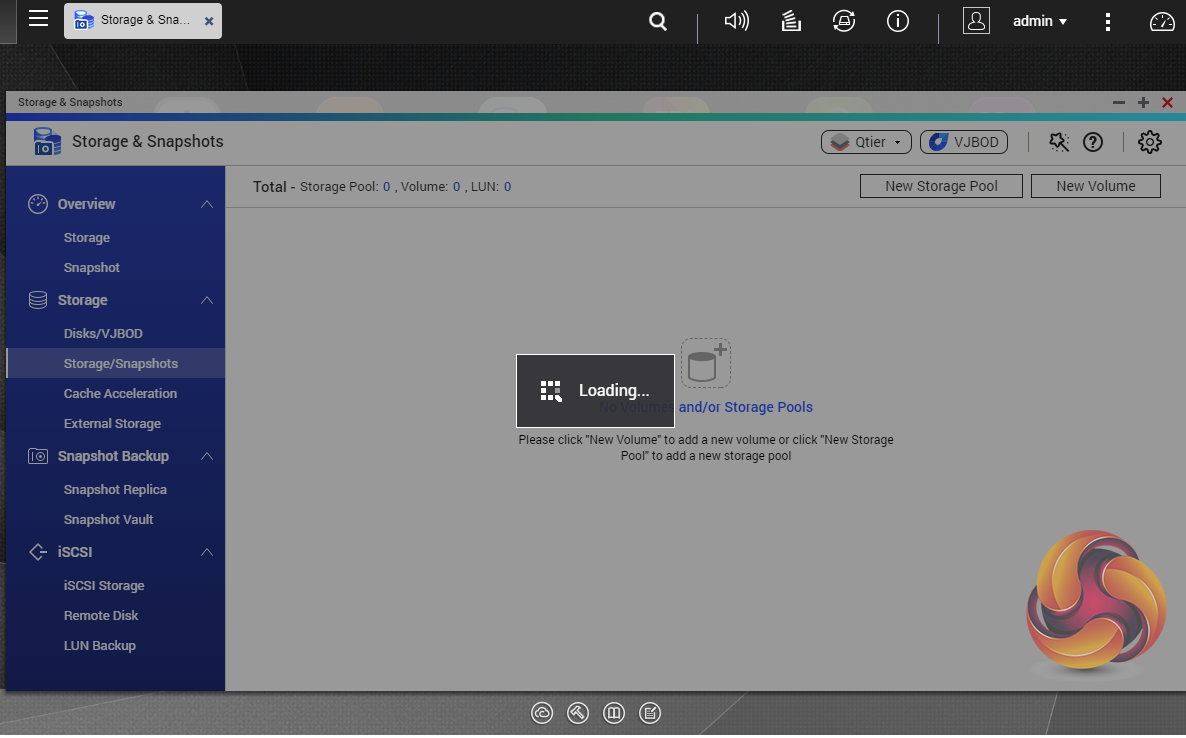Screen dimensions: 1186x738
Task: Maximize the Storage & Snapshots window
Action: pos(1143,102)
